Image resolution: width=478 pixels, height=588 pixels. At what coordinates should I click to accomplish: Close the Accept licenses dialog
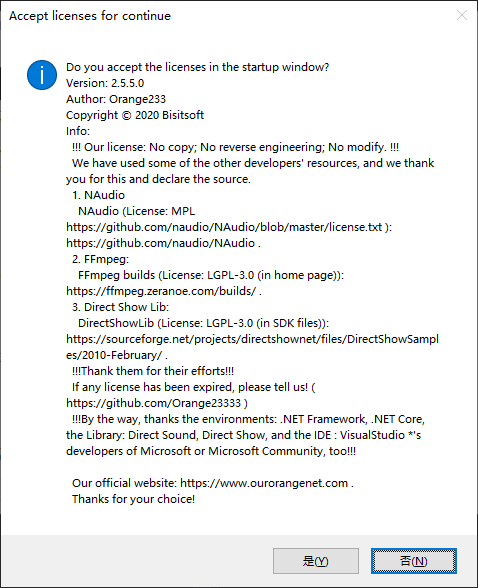tap(462, 15)
